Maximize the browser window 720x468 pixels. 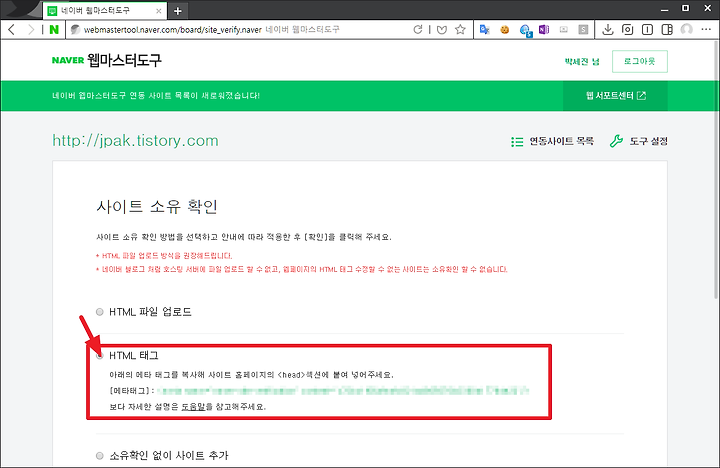point(686,8)
